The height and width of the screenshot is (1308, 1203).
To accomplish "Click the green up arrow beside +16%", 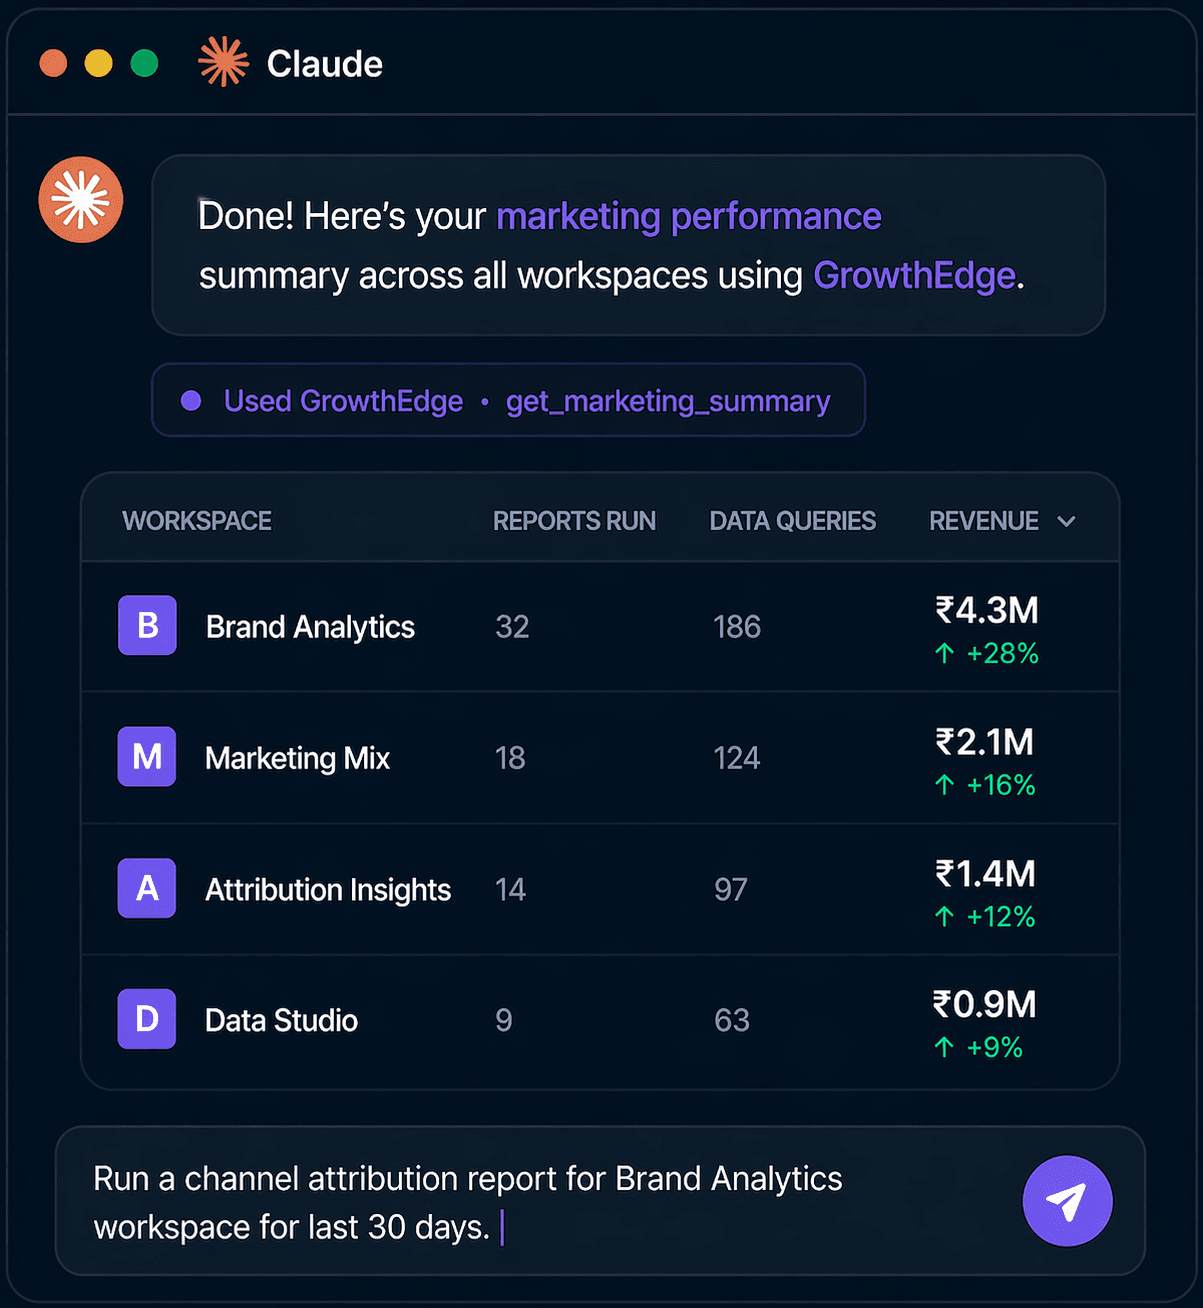I will coord(944,785).
